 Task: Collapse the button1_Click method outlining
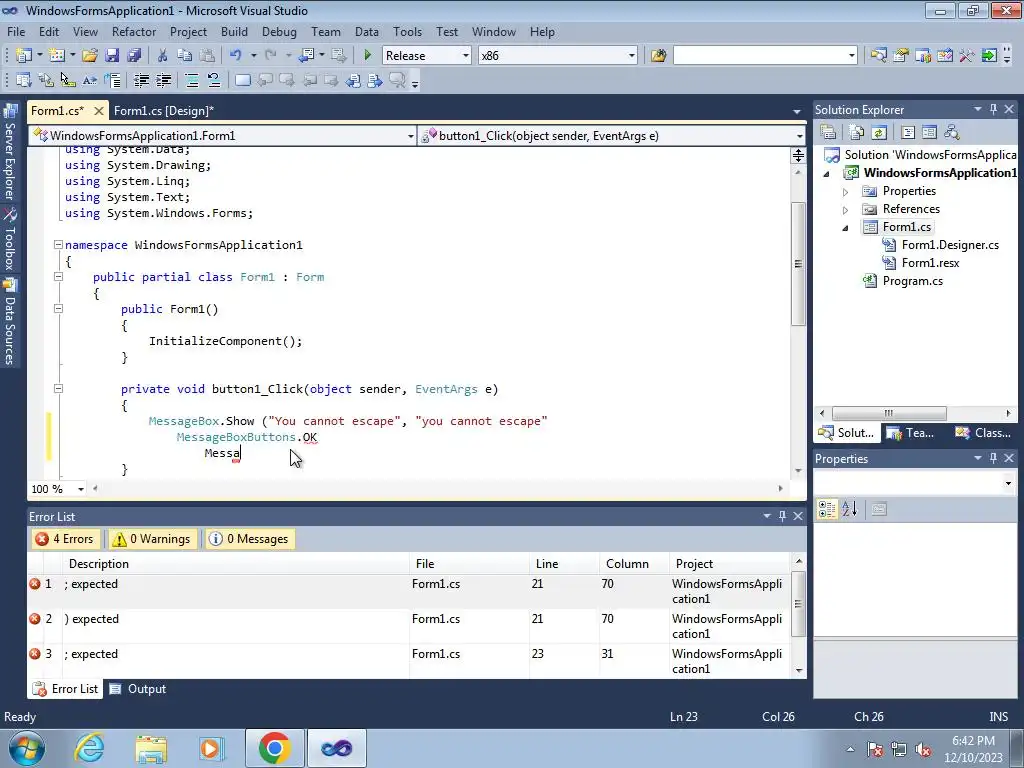point(58,389)
